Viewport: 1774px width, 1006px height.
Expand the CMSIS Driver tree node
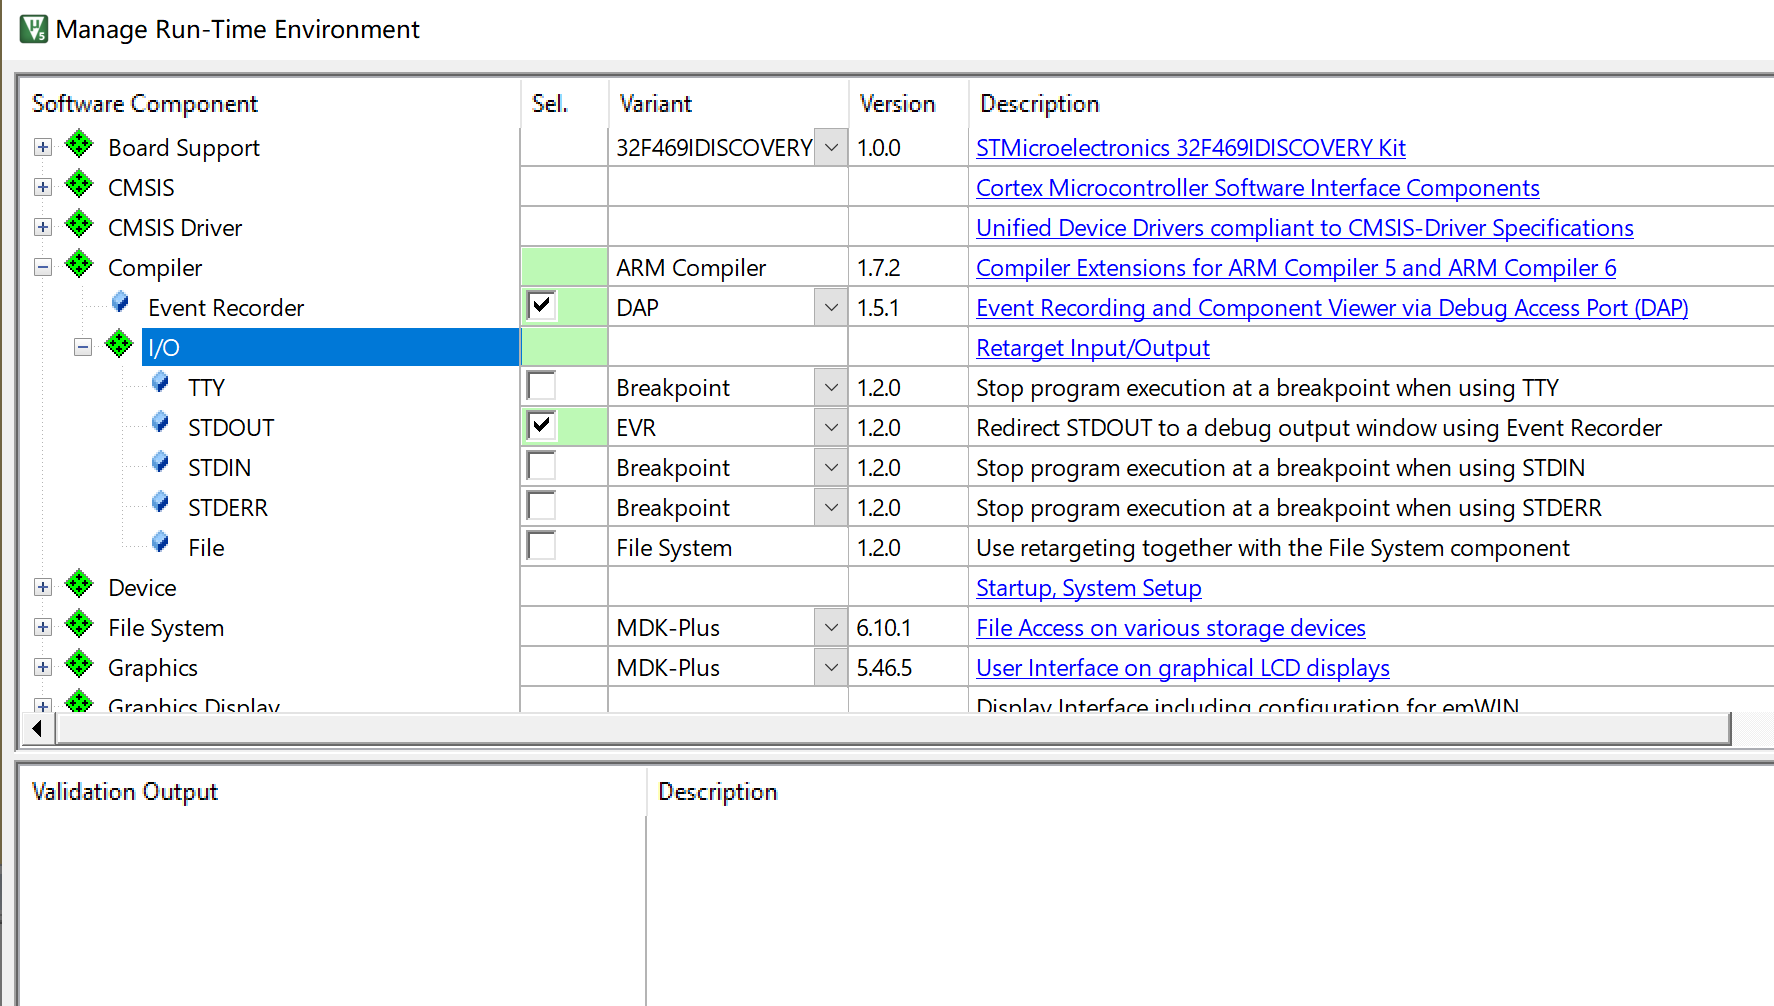(x=43, y=227)
